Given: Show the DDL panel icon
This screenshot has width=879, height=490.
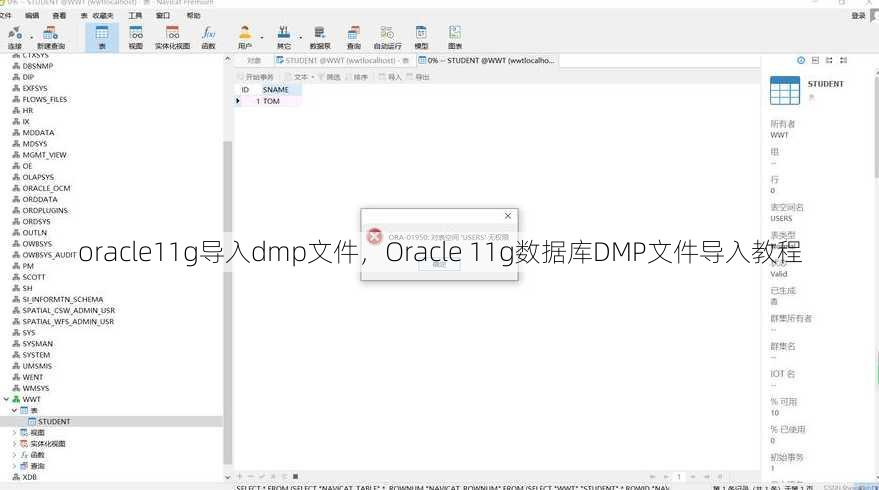Looking at the screenshot, I should click(x=815, y=60).
